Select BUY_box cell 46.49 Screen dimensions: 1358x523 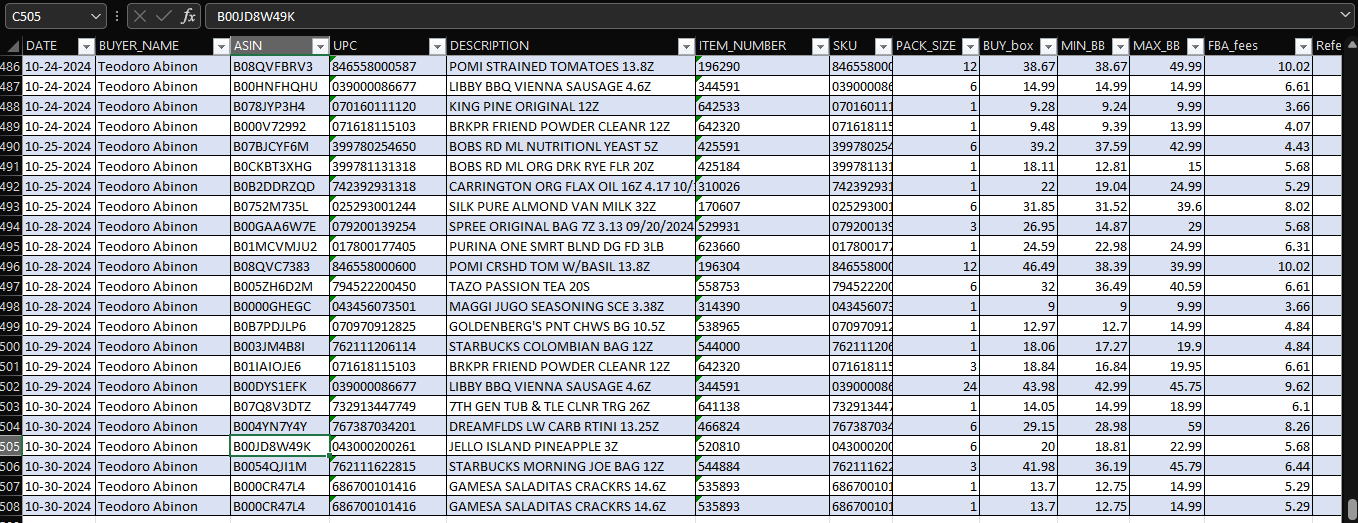(1019, 266)
